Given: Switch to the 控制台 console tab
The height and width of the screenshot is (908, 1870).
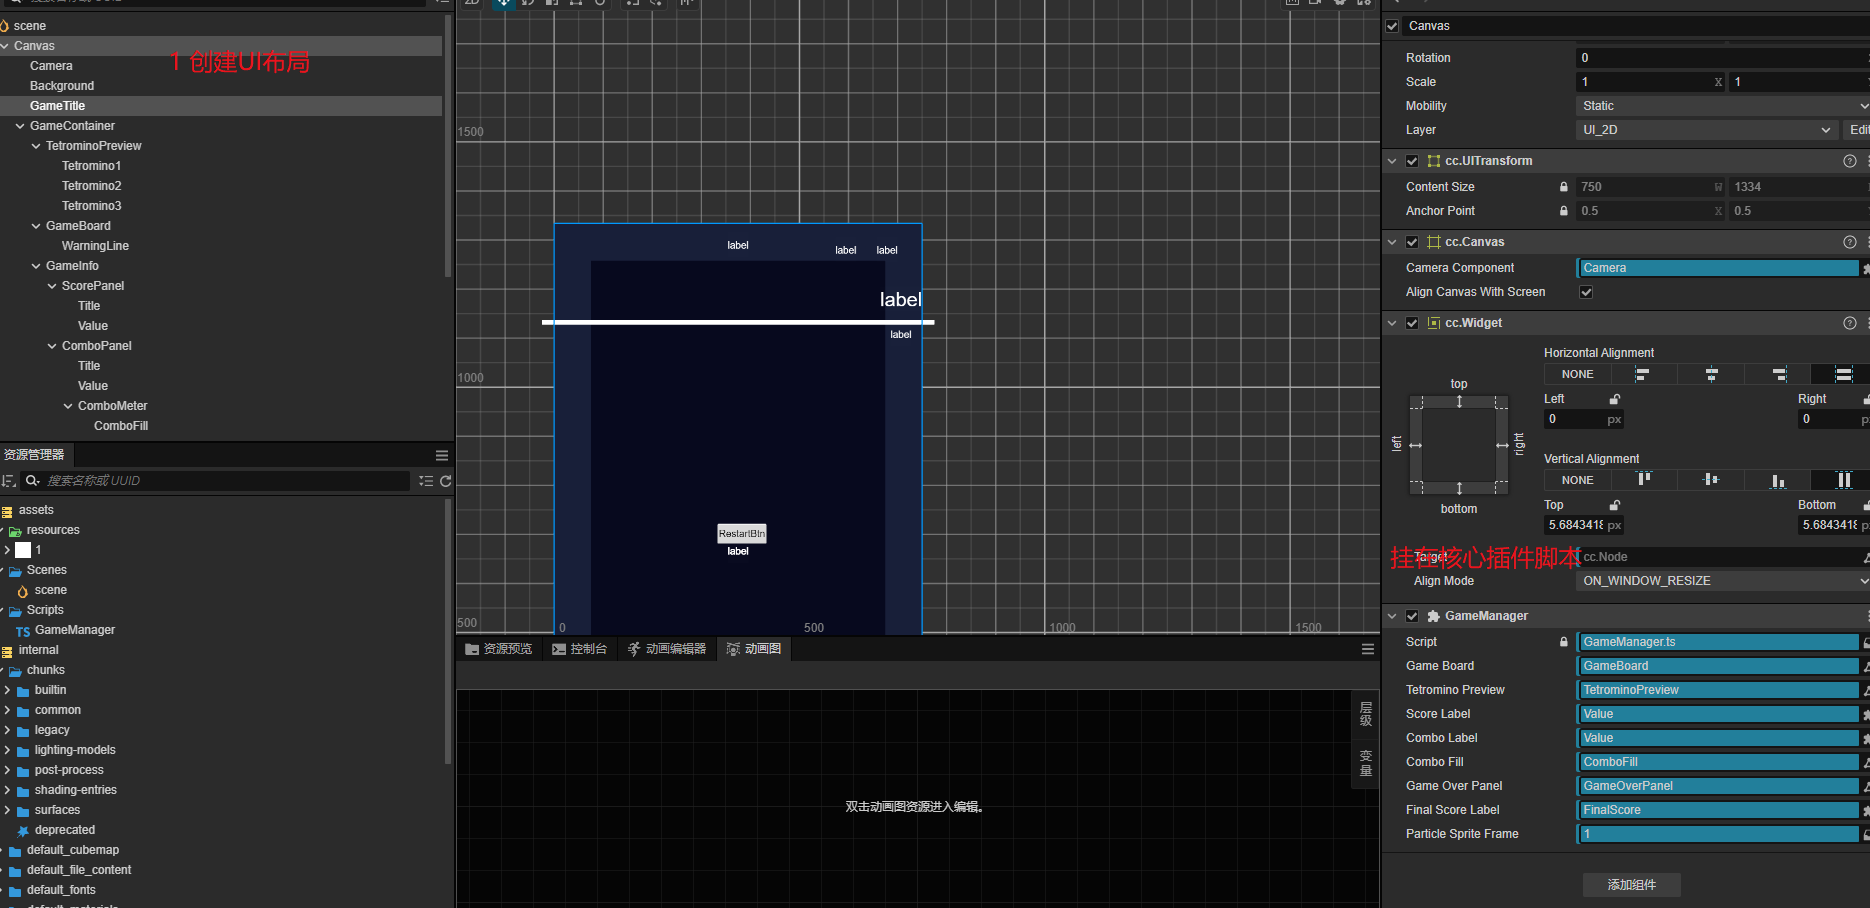Looking at the screenshot, I should (579, 649).
